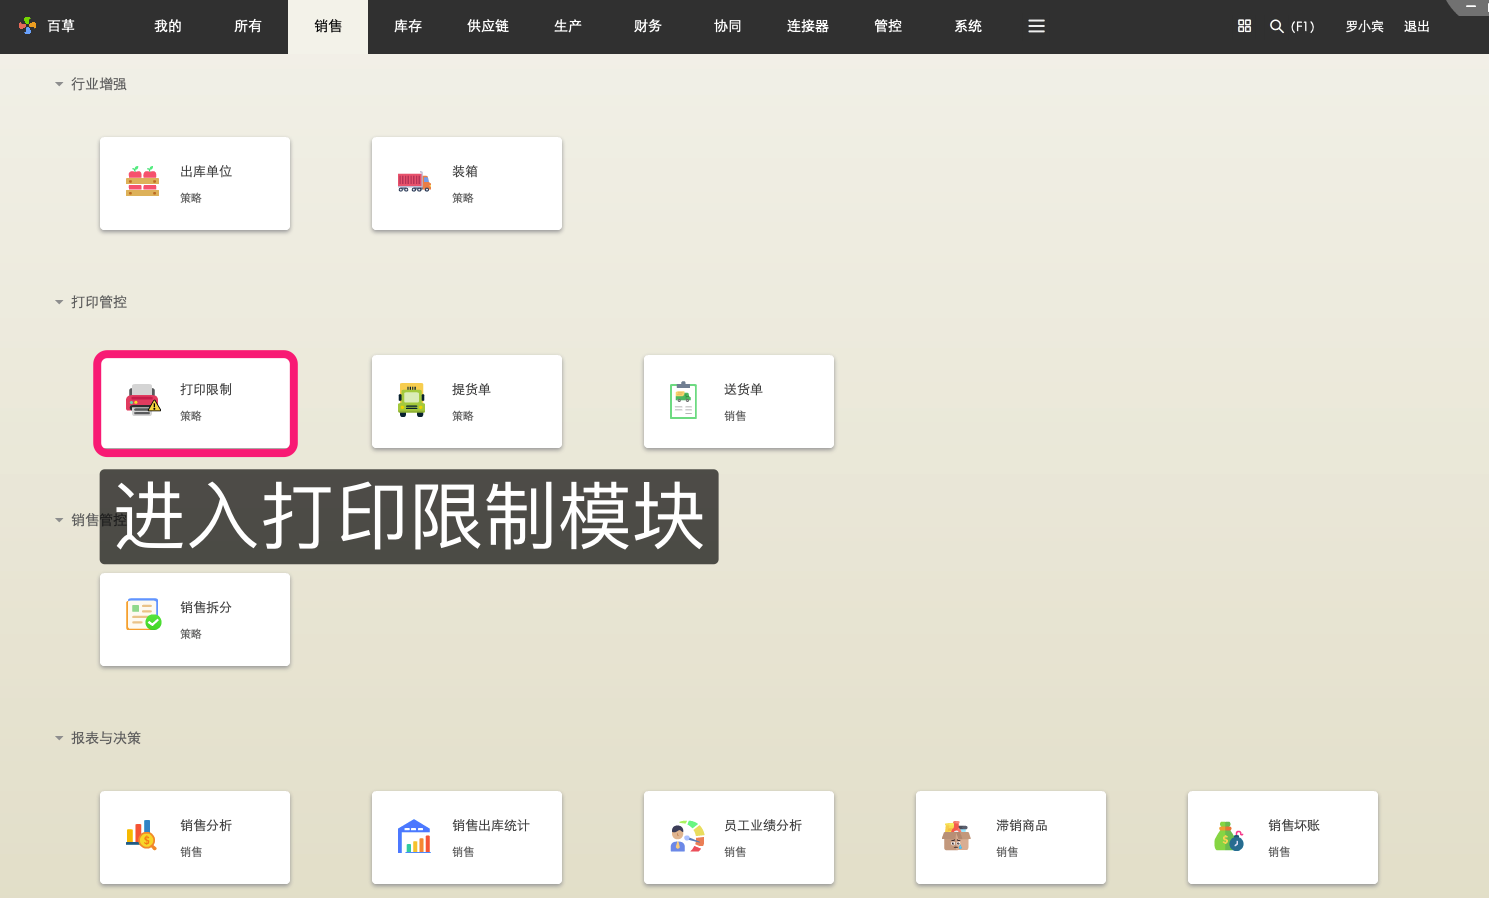Open the 销售坏账 card title
The height and width of the screenshot is (898, 1489).
pos(1294,825)
